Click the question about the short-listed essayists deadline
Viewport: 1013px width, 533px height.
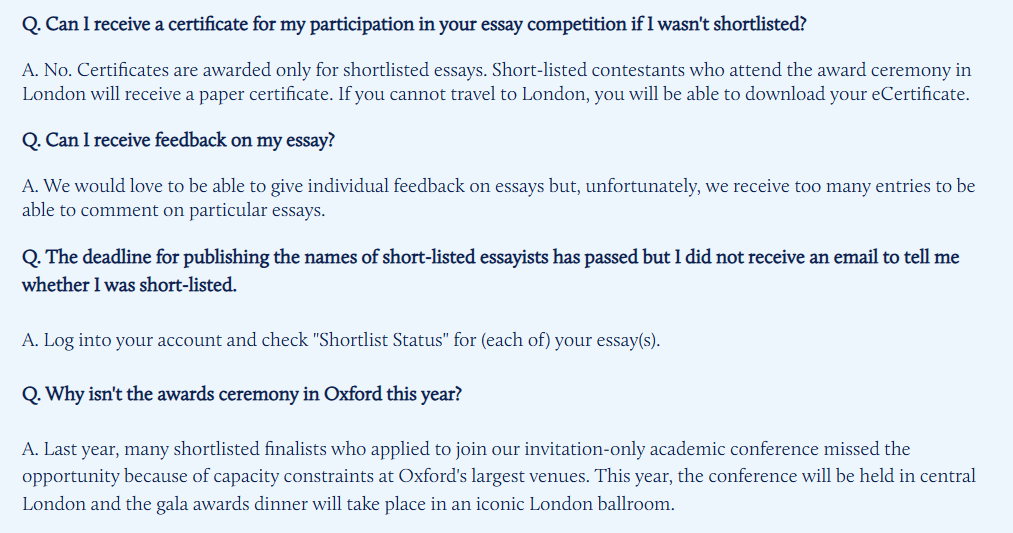[x=490, y=271]
